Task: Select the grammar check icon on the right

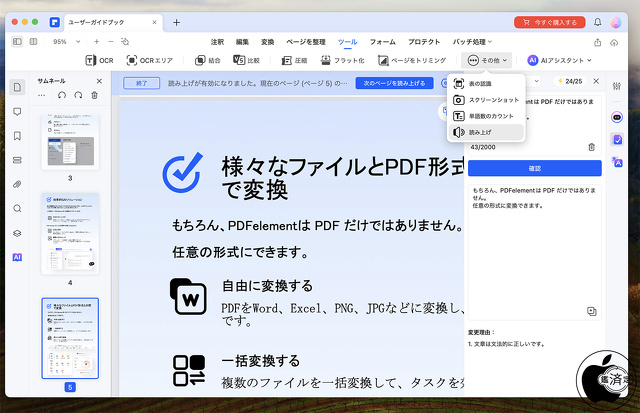Action: click(617, 140)
